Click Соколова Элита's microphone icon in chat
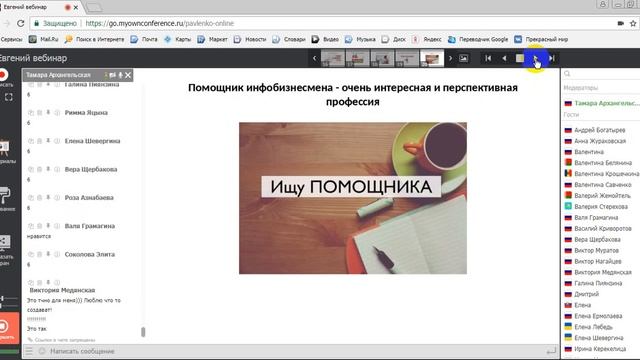Viewport: 640px width, 360px height. (48, 254)
